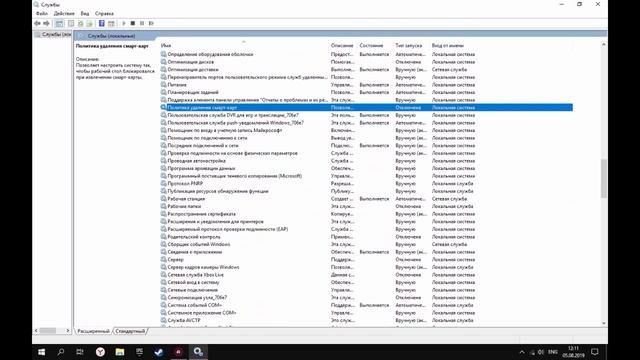640x360 pixels.
Task: Open the notification center icon
Action: [x=595, y=352]
